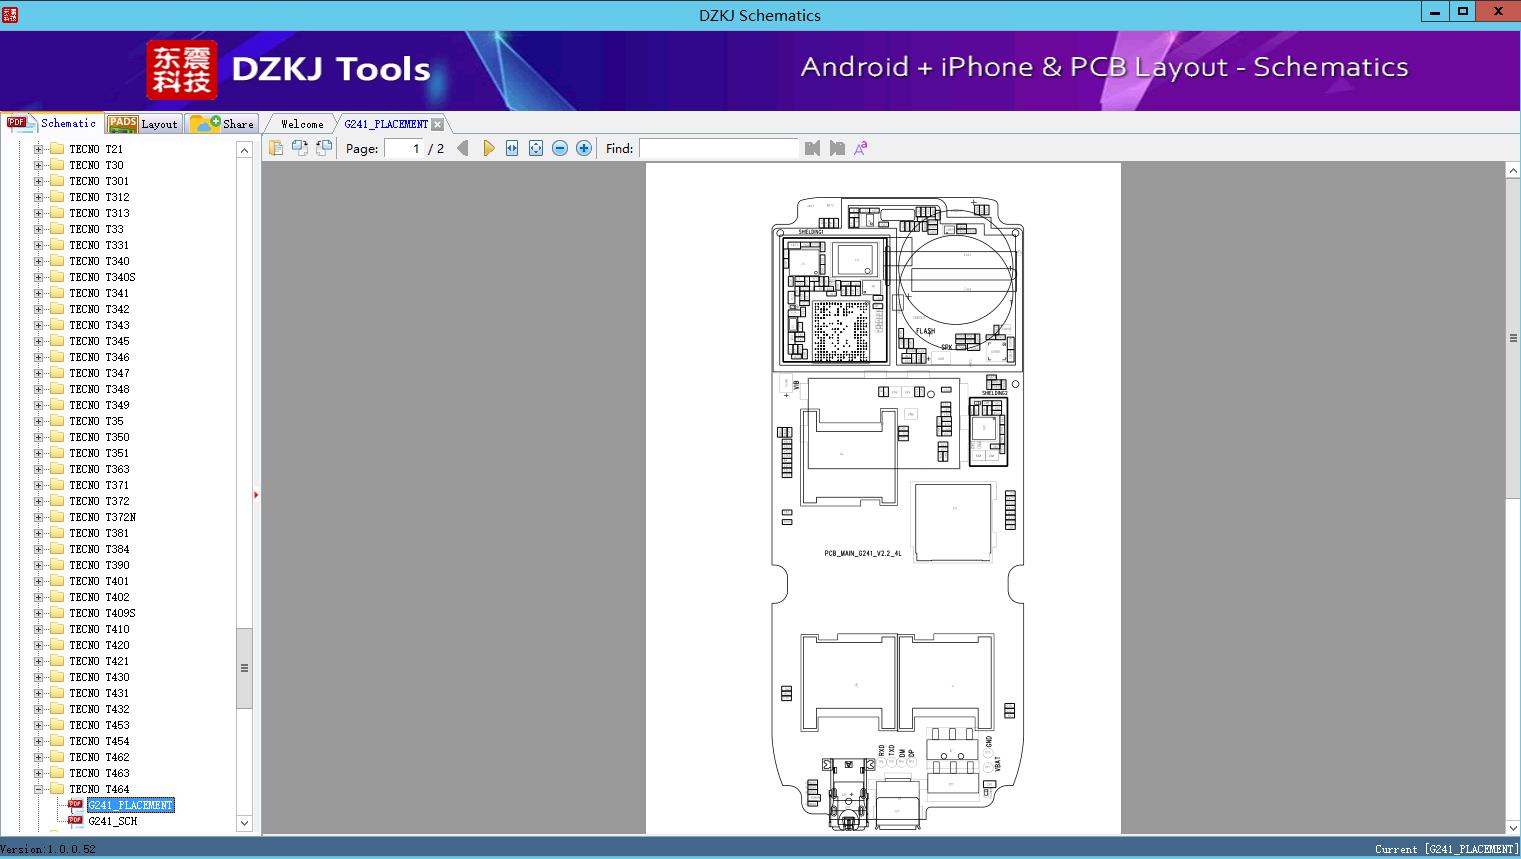The image size is (1521, 859).
Task: Minimize the DZKJ Schematics window
Action: point(1434,12)
